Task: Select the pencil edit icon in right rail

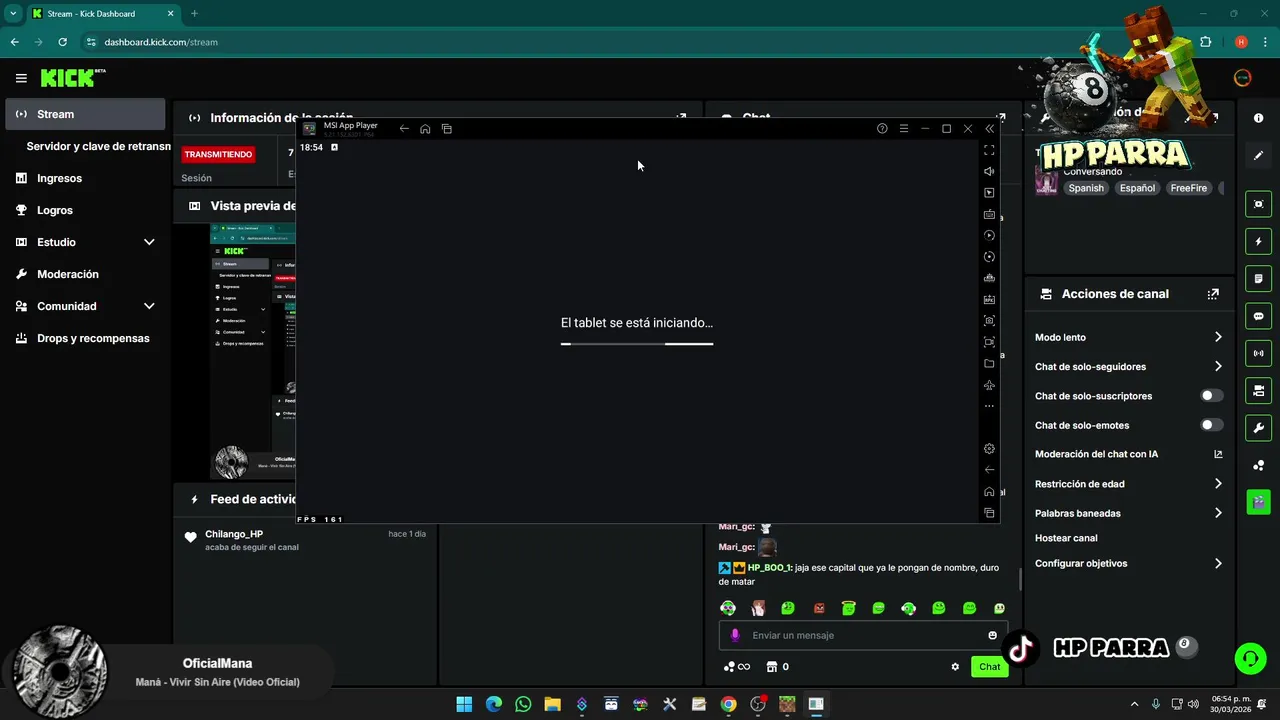Action: (1258, 155)
